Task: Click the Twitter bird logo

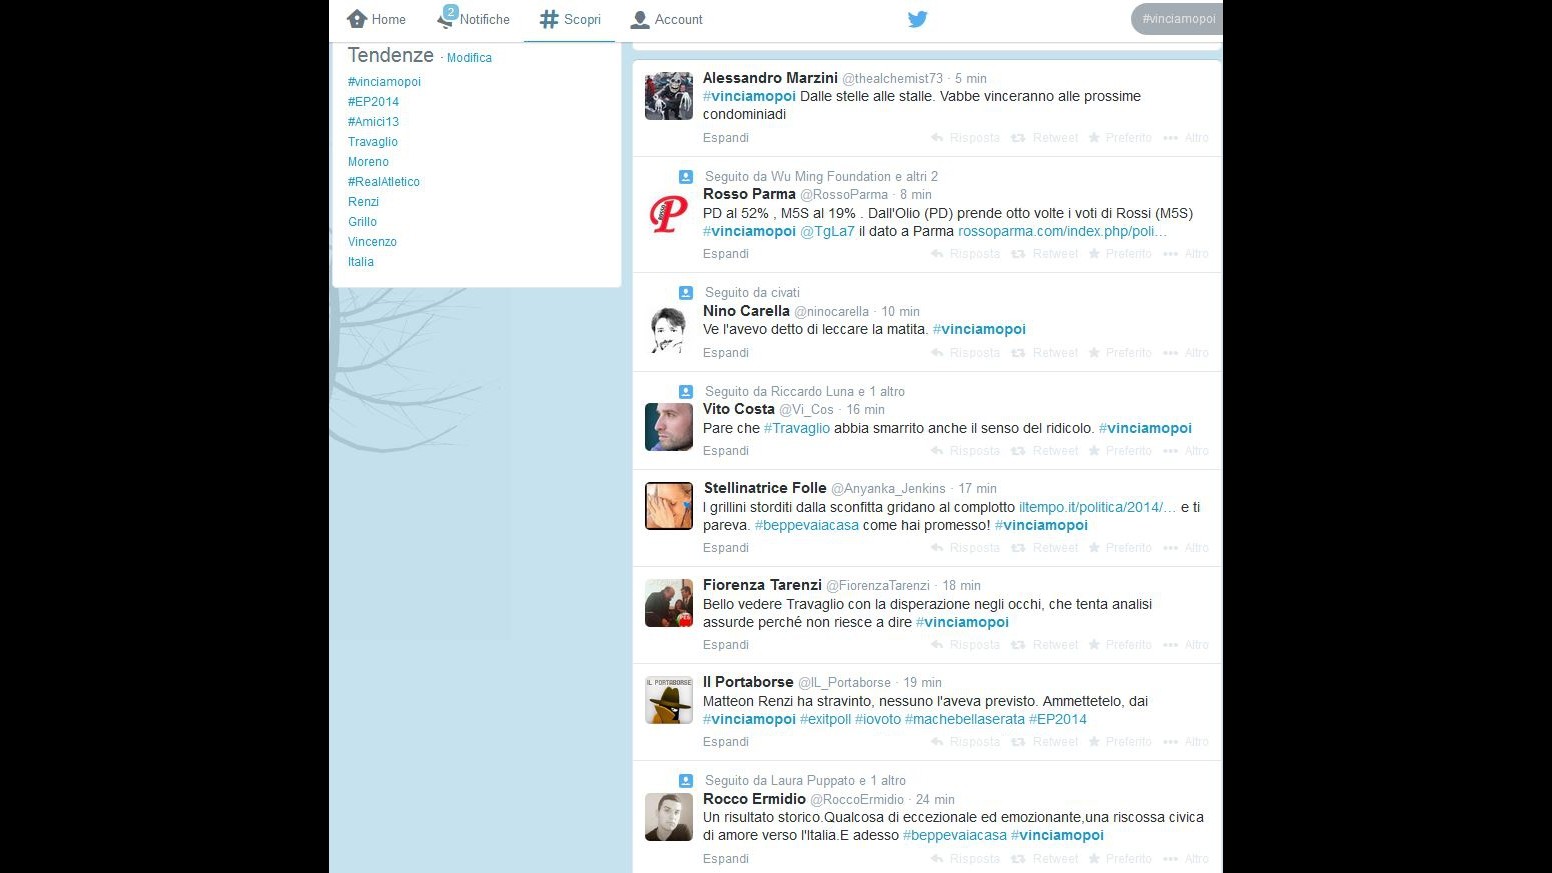Action: pos(917,19)
